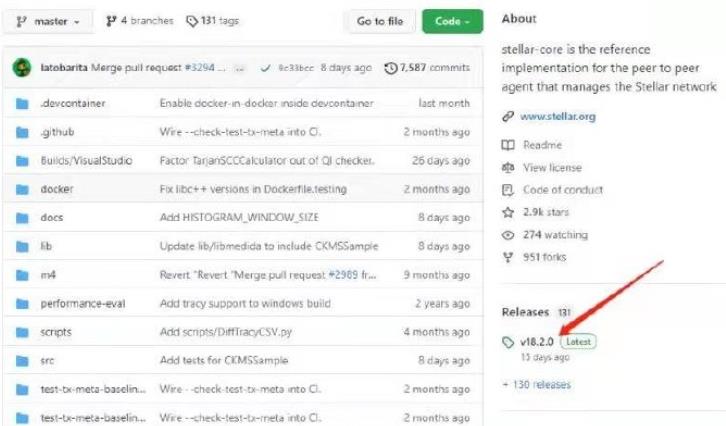Click folder icon beside src

22,361
